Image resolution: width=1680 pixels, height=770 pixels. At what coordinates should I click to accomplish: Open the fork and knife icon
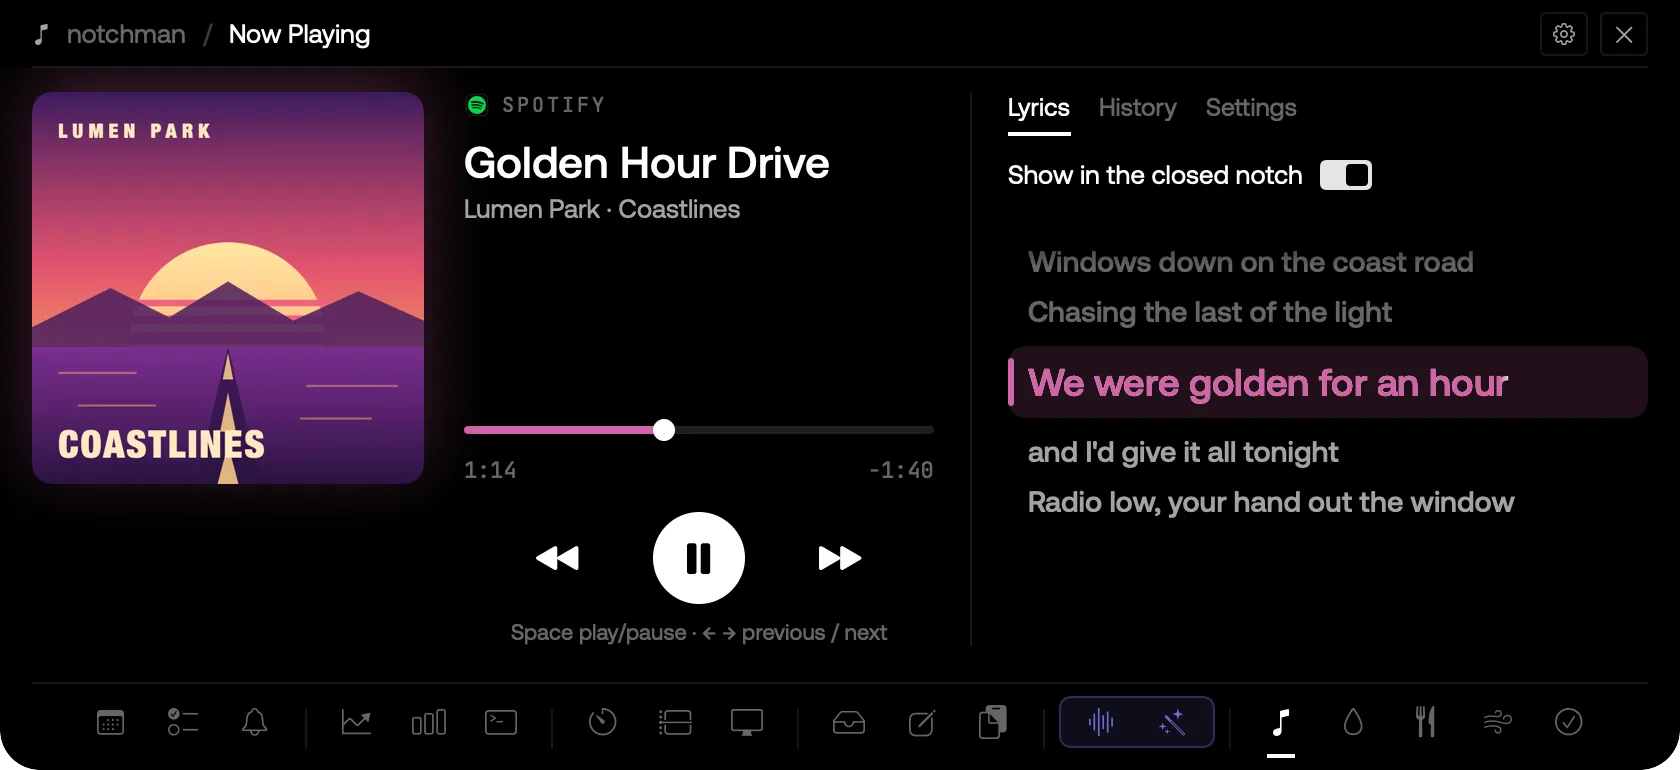click(1425, 722)
